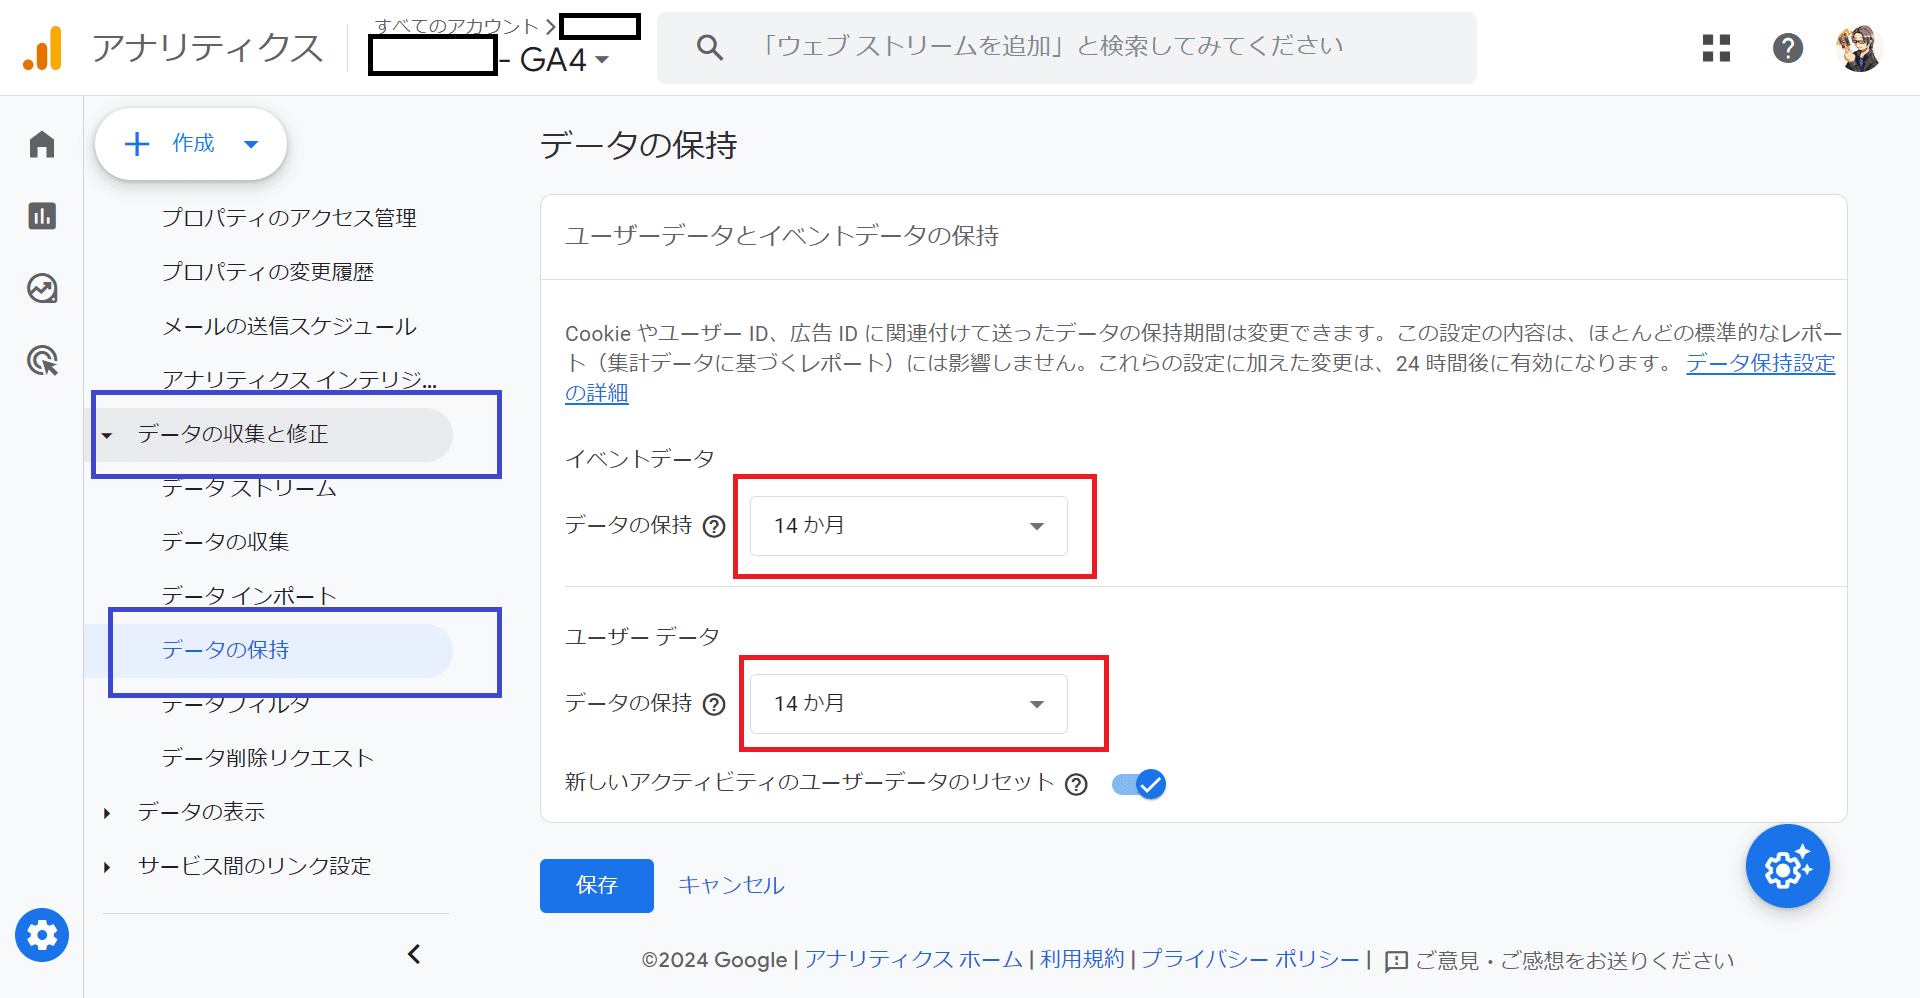Open the 作成 create button
1920x998 pixels.
(x=191, y=144)
